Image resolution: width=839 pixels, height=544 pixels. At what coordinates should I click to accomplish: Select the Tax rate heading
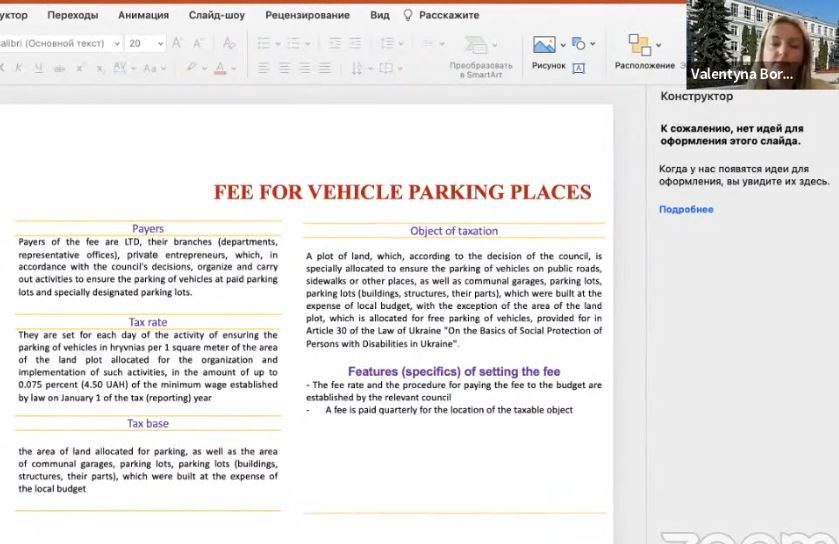pyautogui.click(x=148, y=322)
